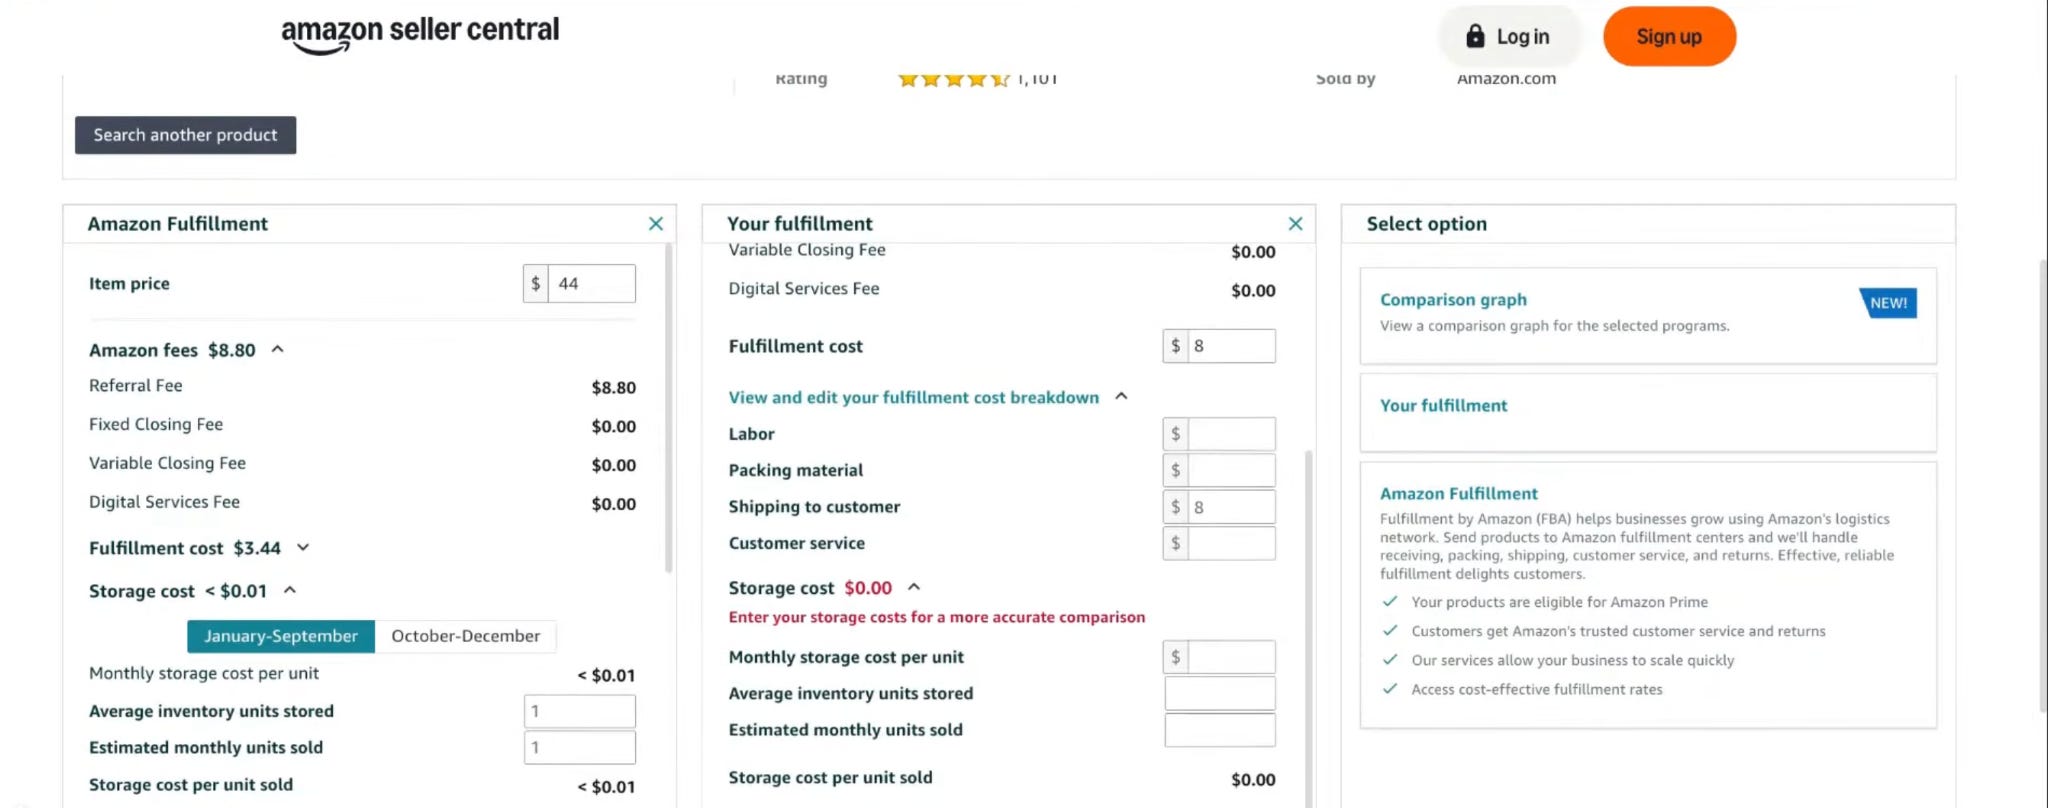
Task: Collapse the Amazon fees section
Action: pyautogui.click(x=278, y=349)
